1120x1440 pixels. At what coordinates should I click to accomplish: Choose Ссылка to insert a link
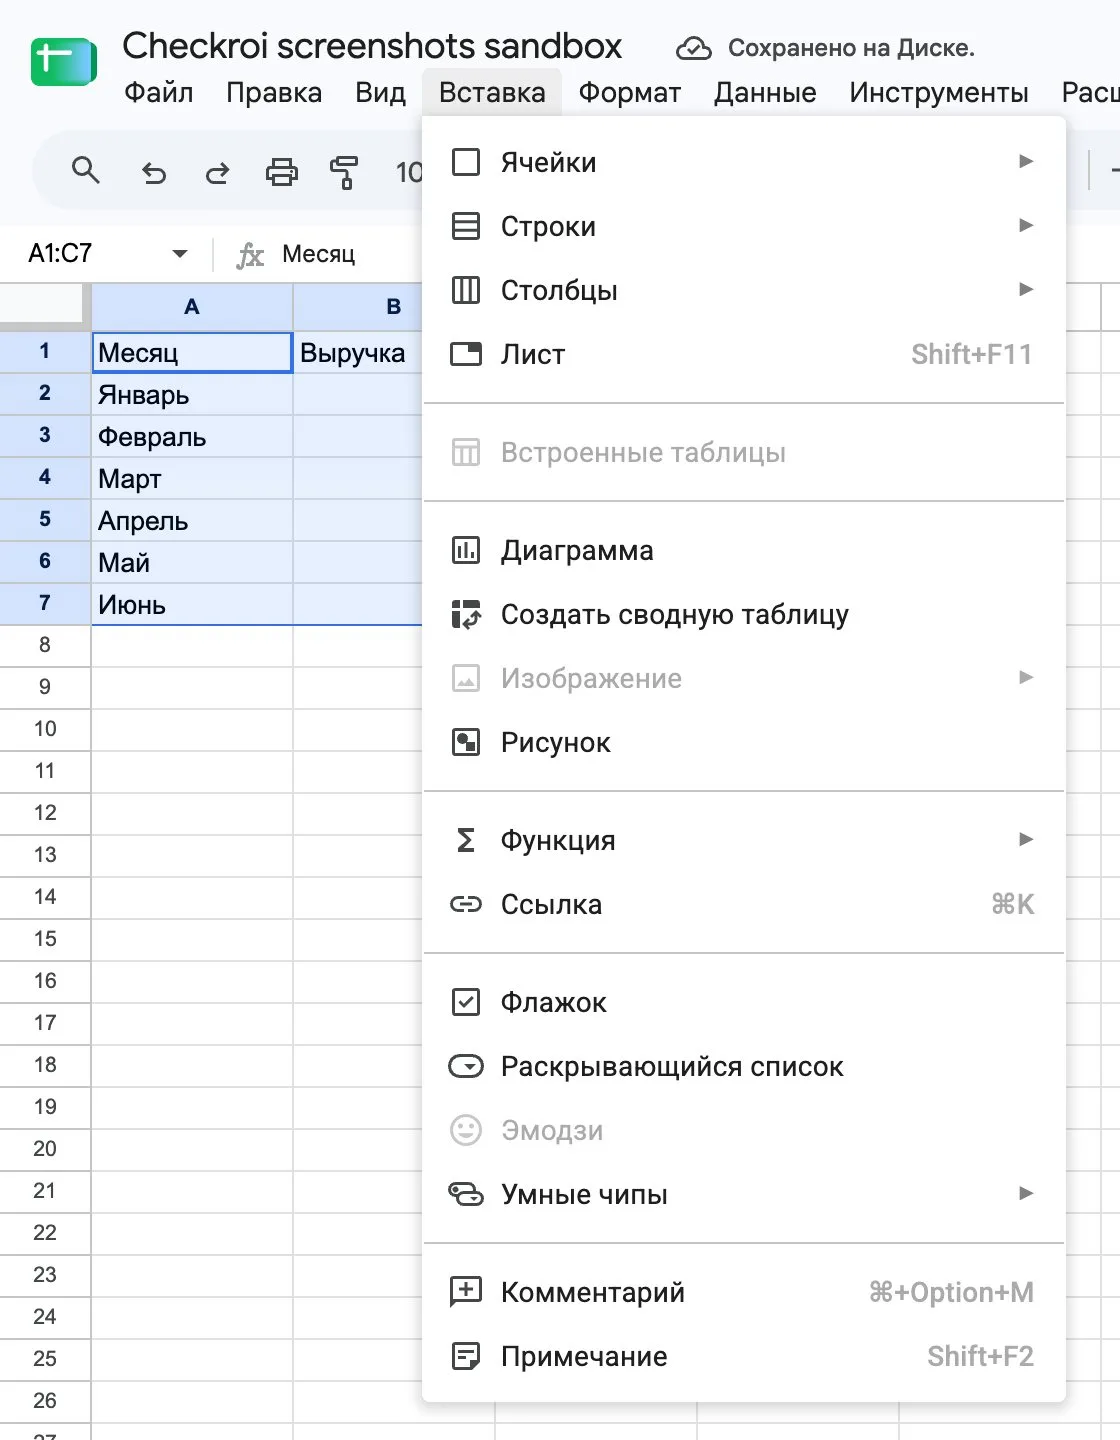coord(744,904)
